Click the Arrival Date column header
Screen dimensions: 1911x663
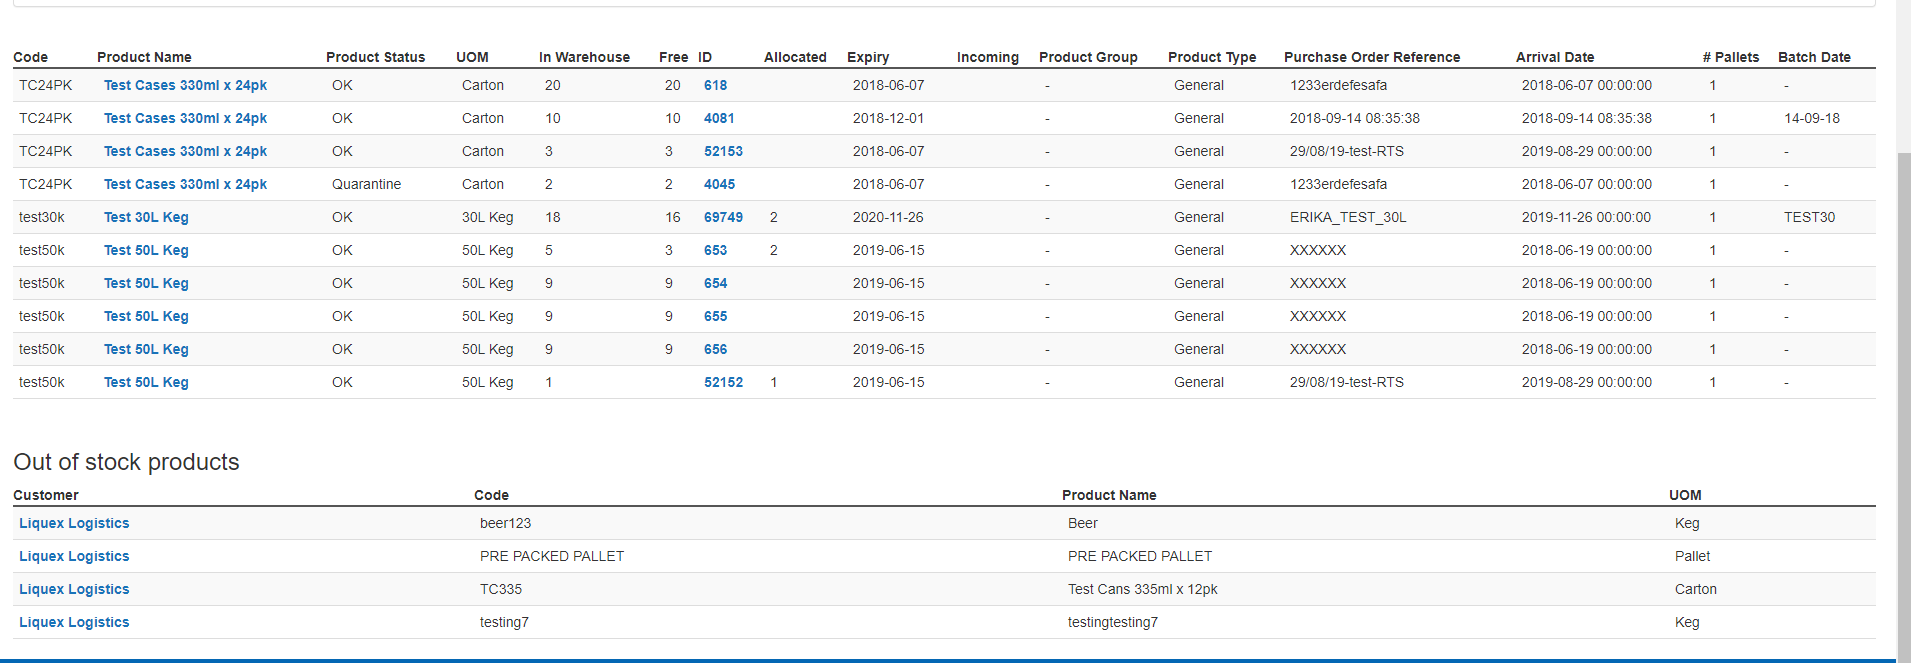click(x=1555, y=57)
